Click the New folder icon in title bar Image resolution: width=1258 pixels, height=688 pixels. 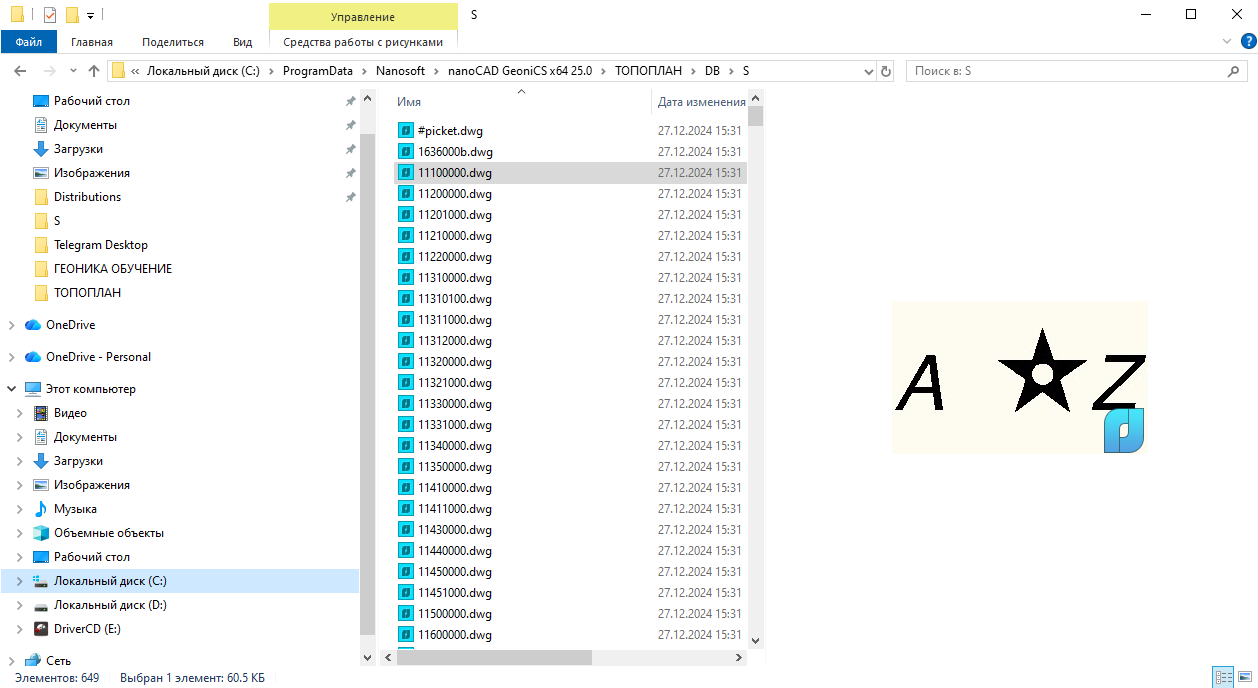72,15
